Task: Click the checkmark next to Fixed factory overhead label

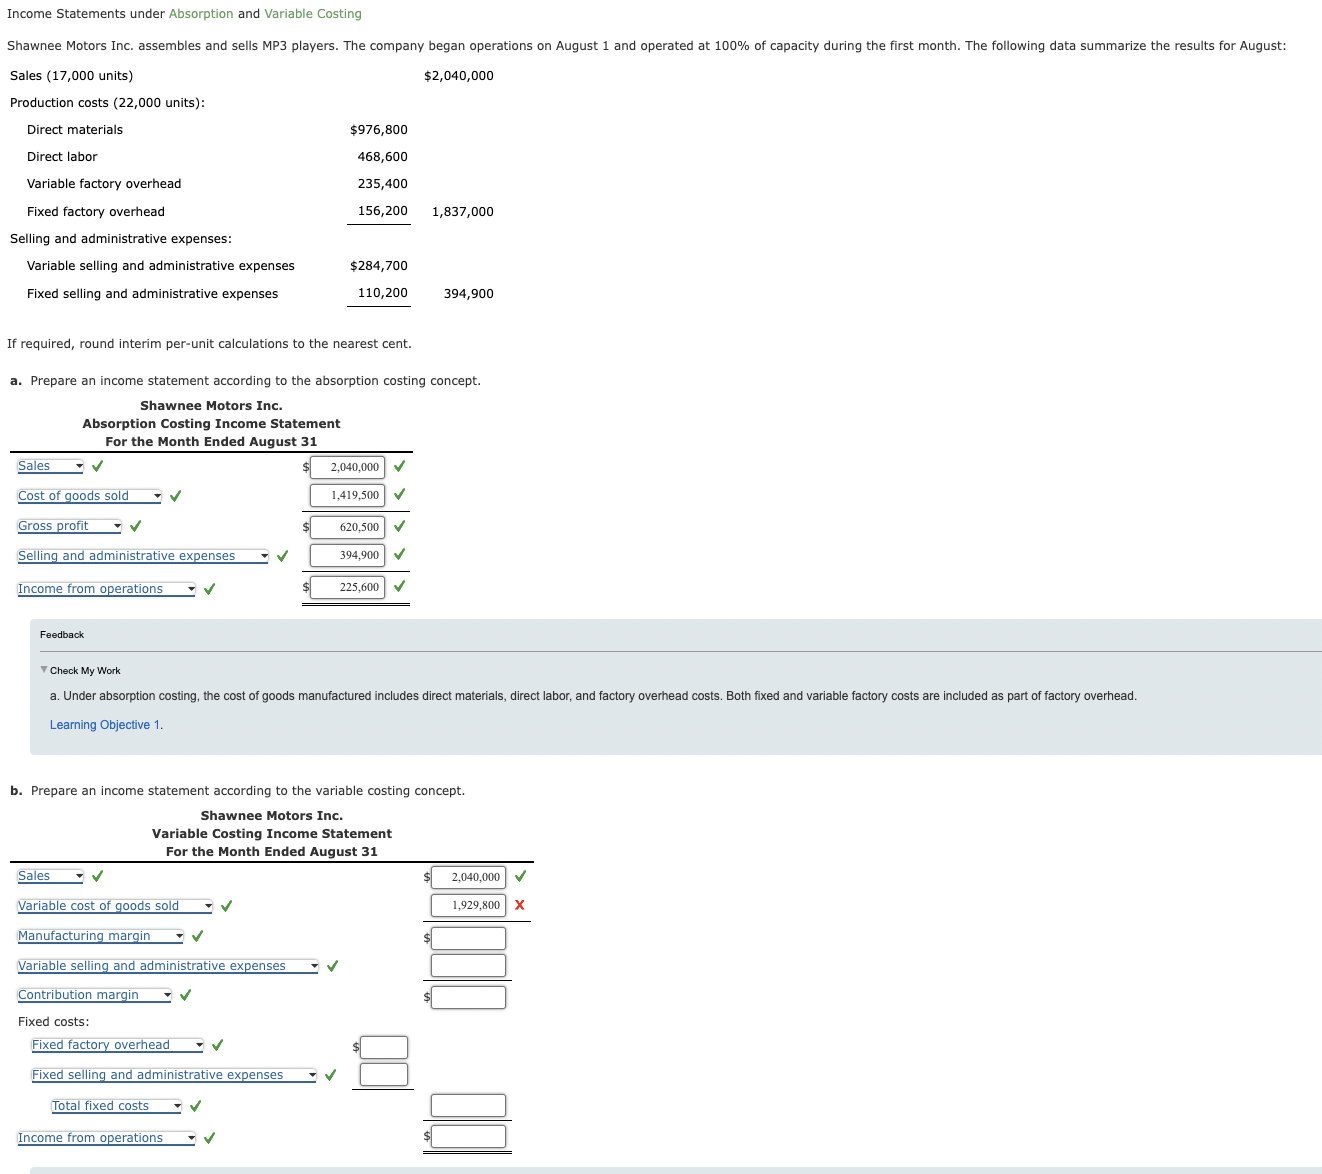Action: coord(217,1044)
